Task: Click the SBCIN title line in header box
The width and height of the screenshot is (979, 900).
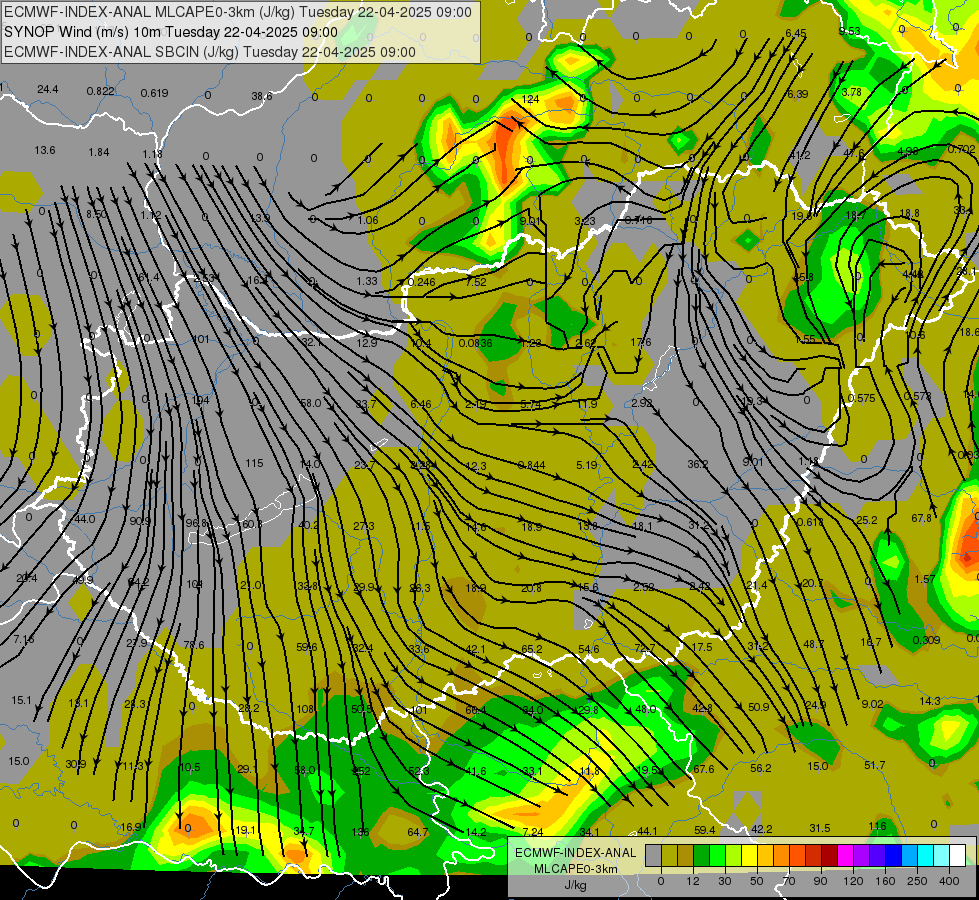Action: 210,52
